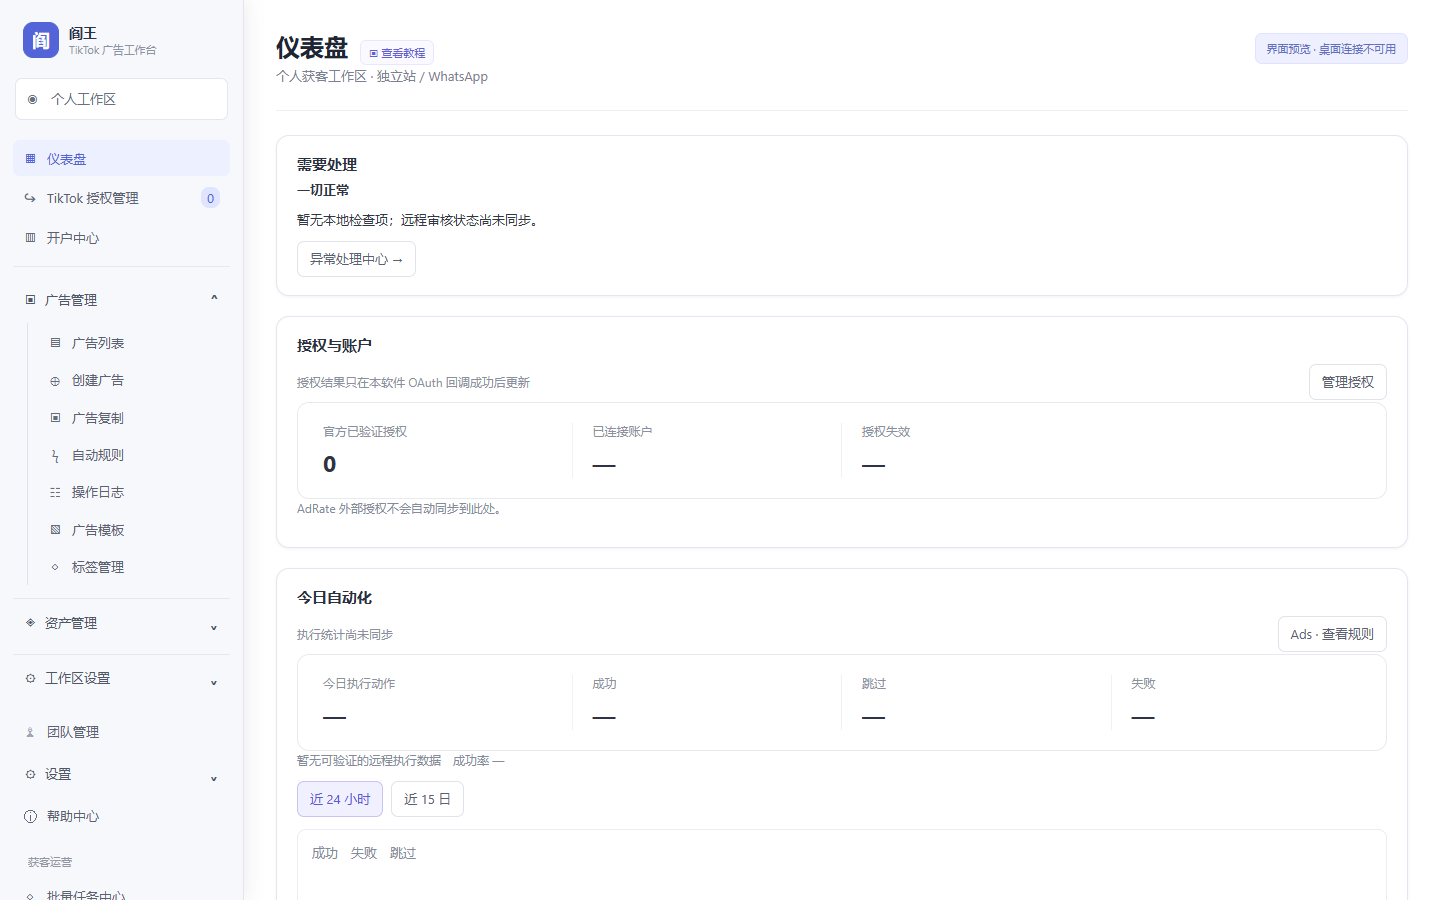
Task: Click the 操作日志 log icon
Action: click(x=55, y=492)
